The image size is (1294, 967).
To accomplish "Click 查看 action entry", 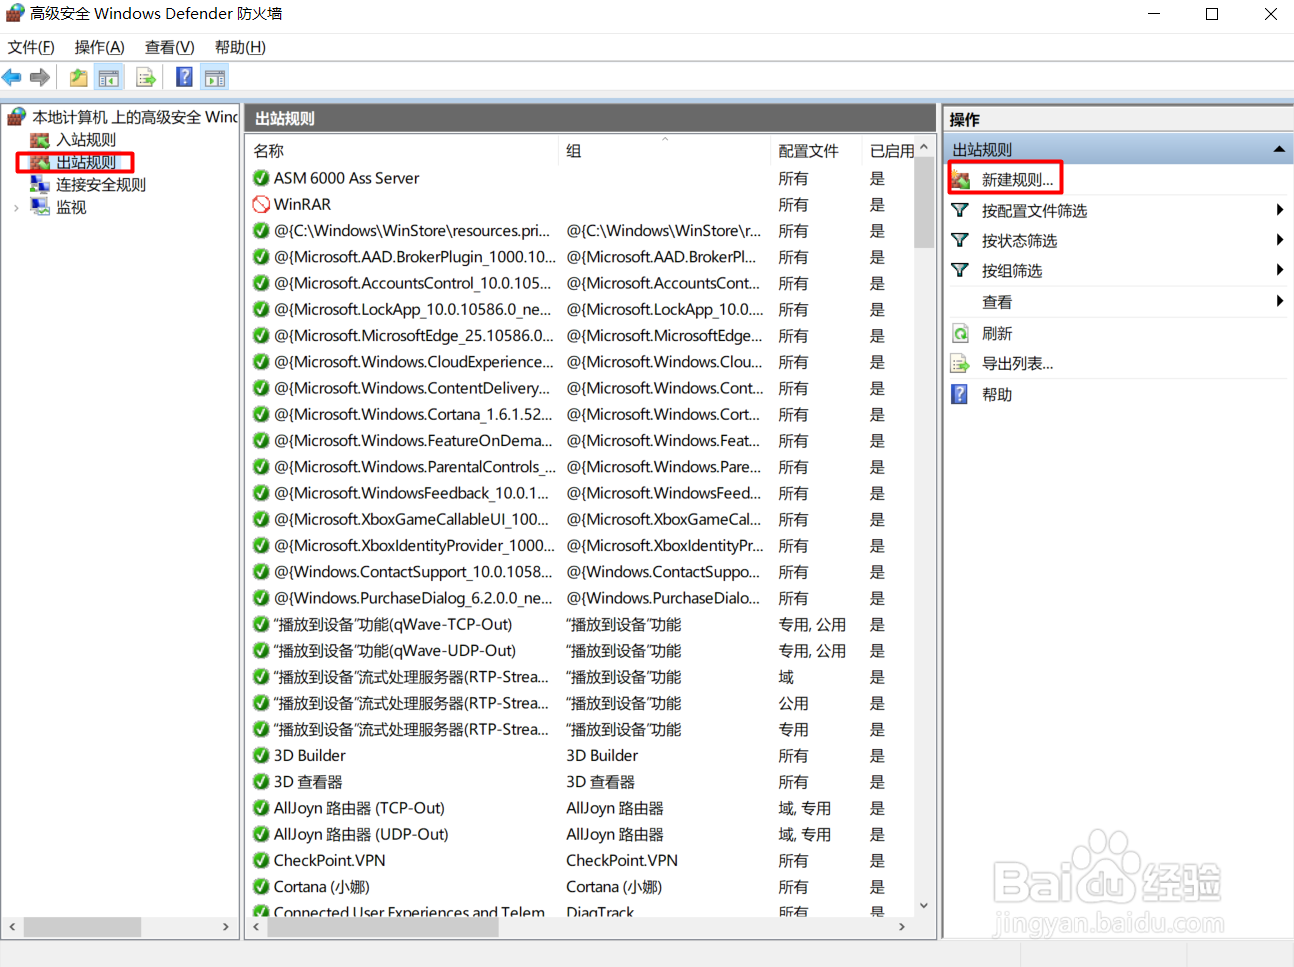I will [x=997, y=301].
